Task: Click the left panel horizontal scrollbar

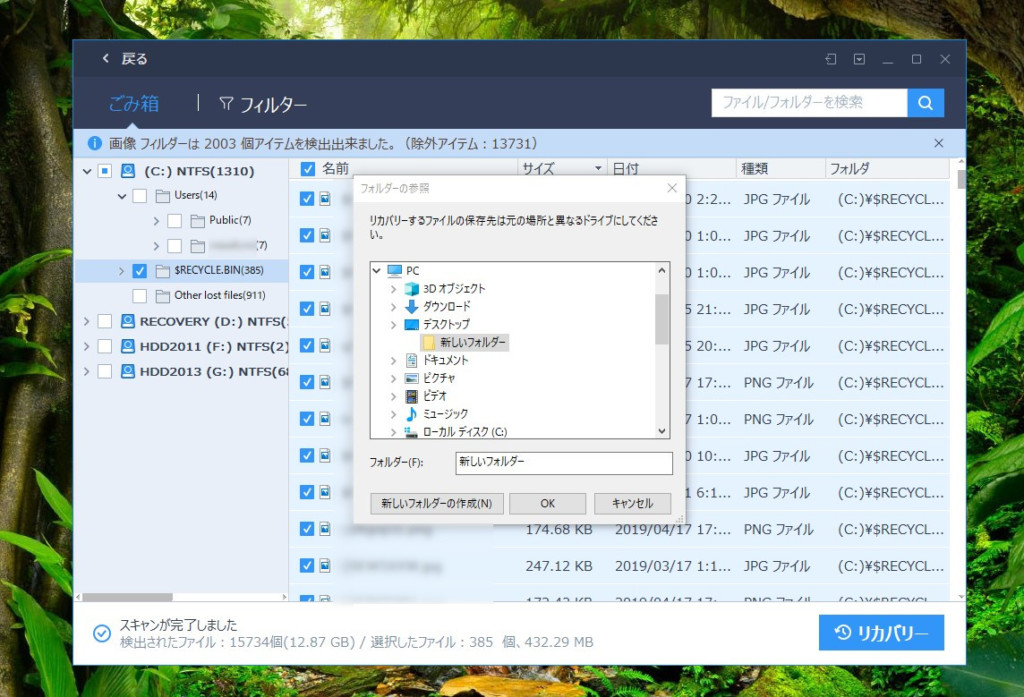Action: [x=128, y=597]
